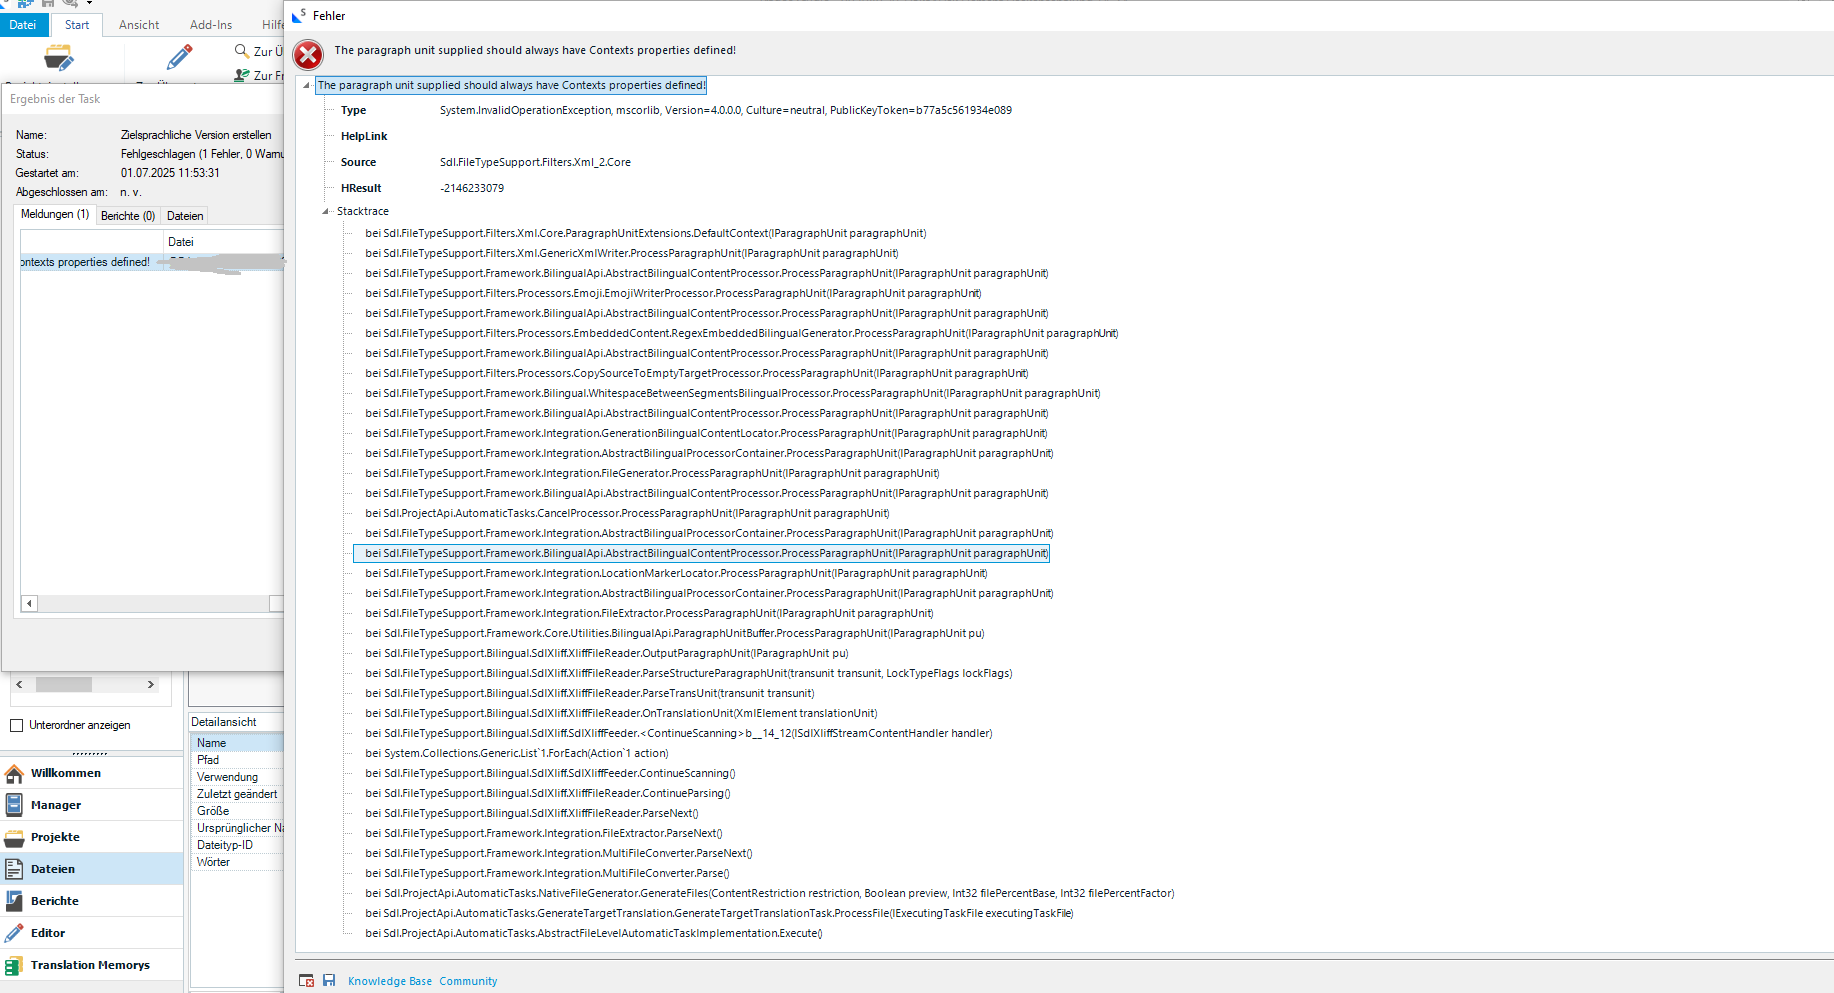
Task: Click the close-window icon in the error dialog footer
Action: (307, 980)
